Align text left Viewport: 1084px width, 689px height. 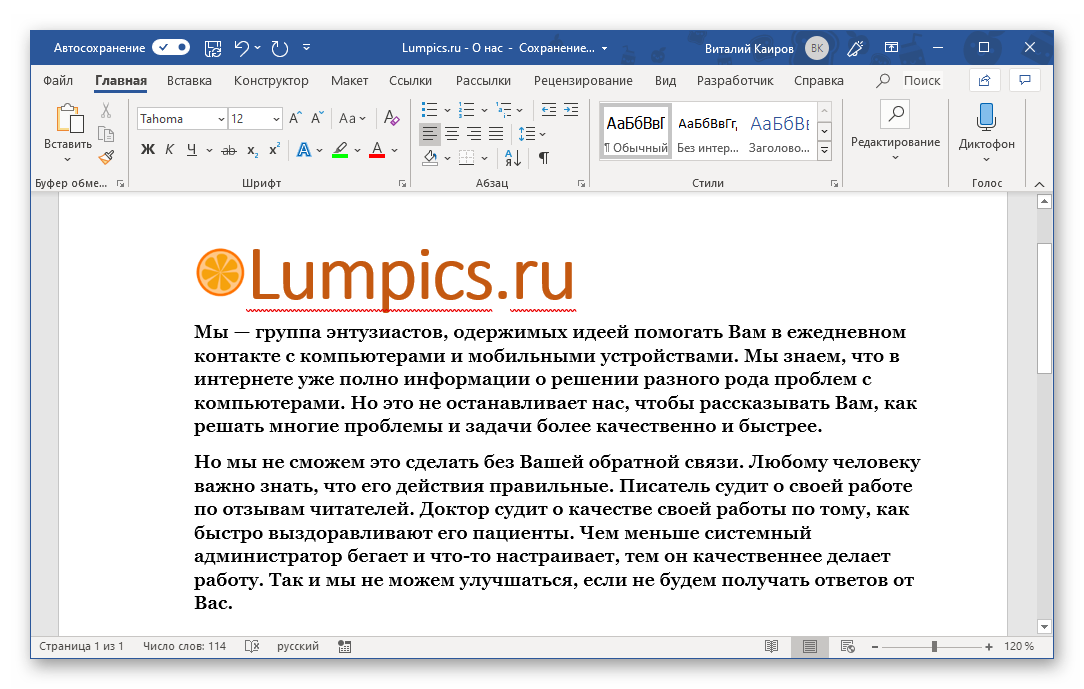click(430, 133)
